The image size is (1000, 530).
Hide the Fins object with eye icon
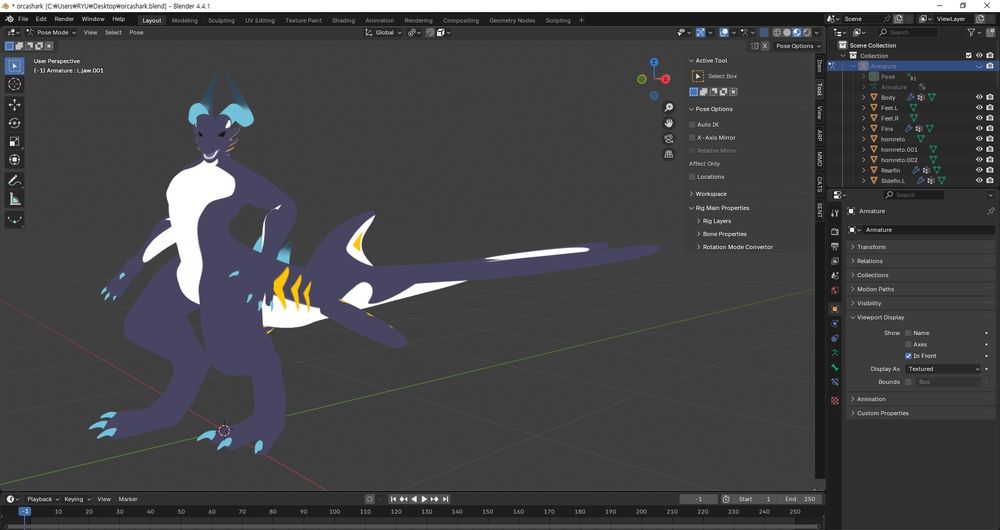click(x=979, y=129)
